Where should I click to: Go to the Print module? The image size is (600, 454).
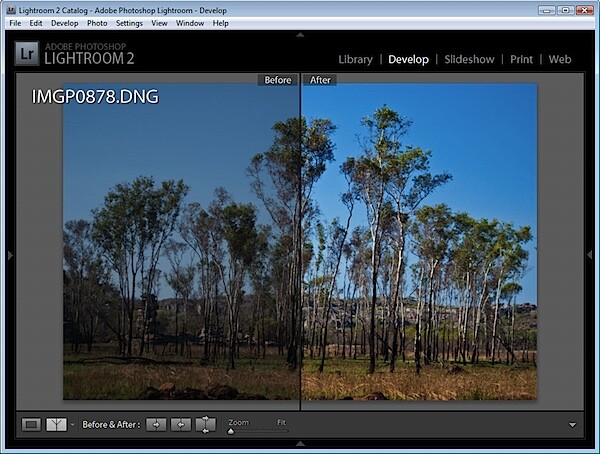pos(521,59)
